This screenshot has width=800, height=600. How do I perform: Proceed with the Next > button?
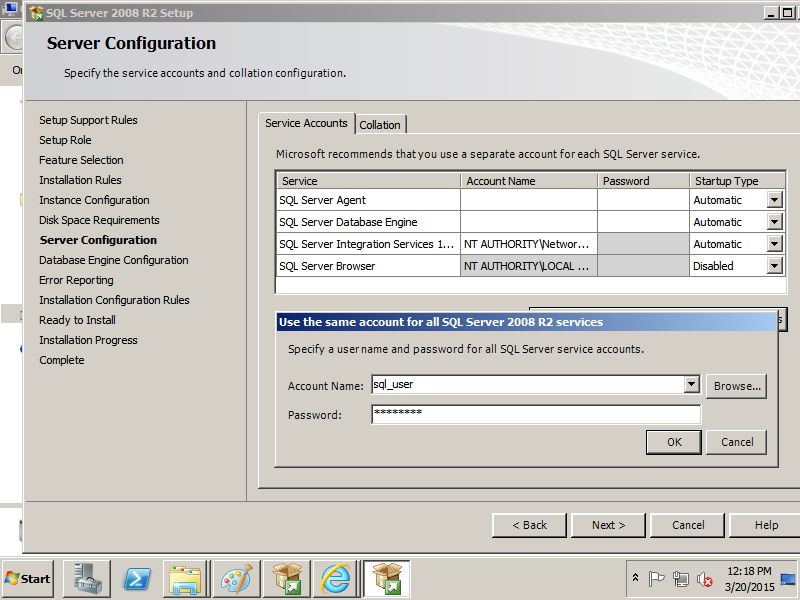(x=608, y=525)
